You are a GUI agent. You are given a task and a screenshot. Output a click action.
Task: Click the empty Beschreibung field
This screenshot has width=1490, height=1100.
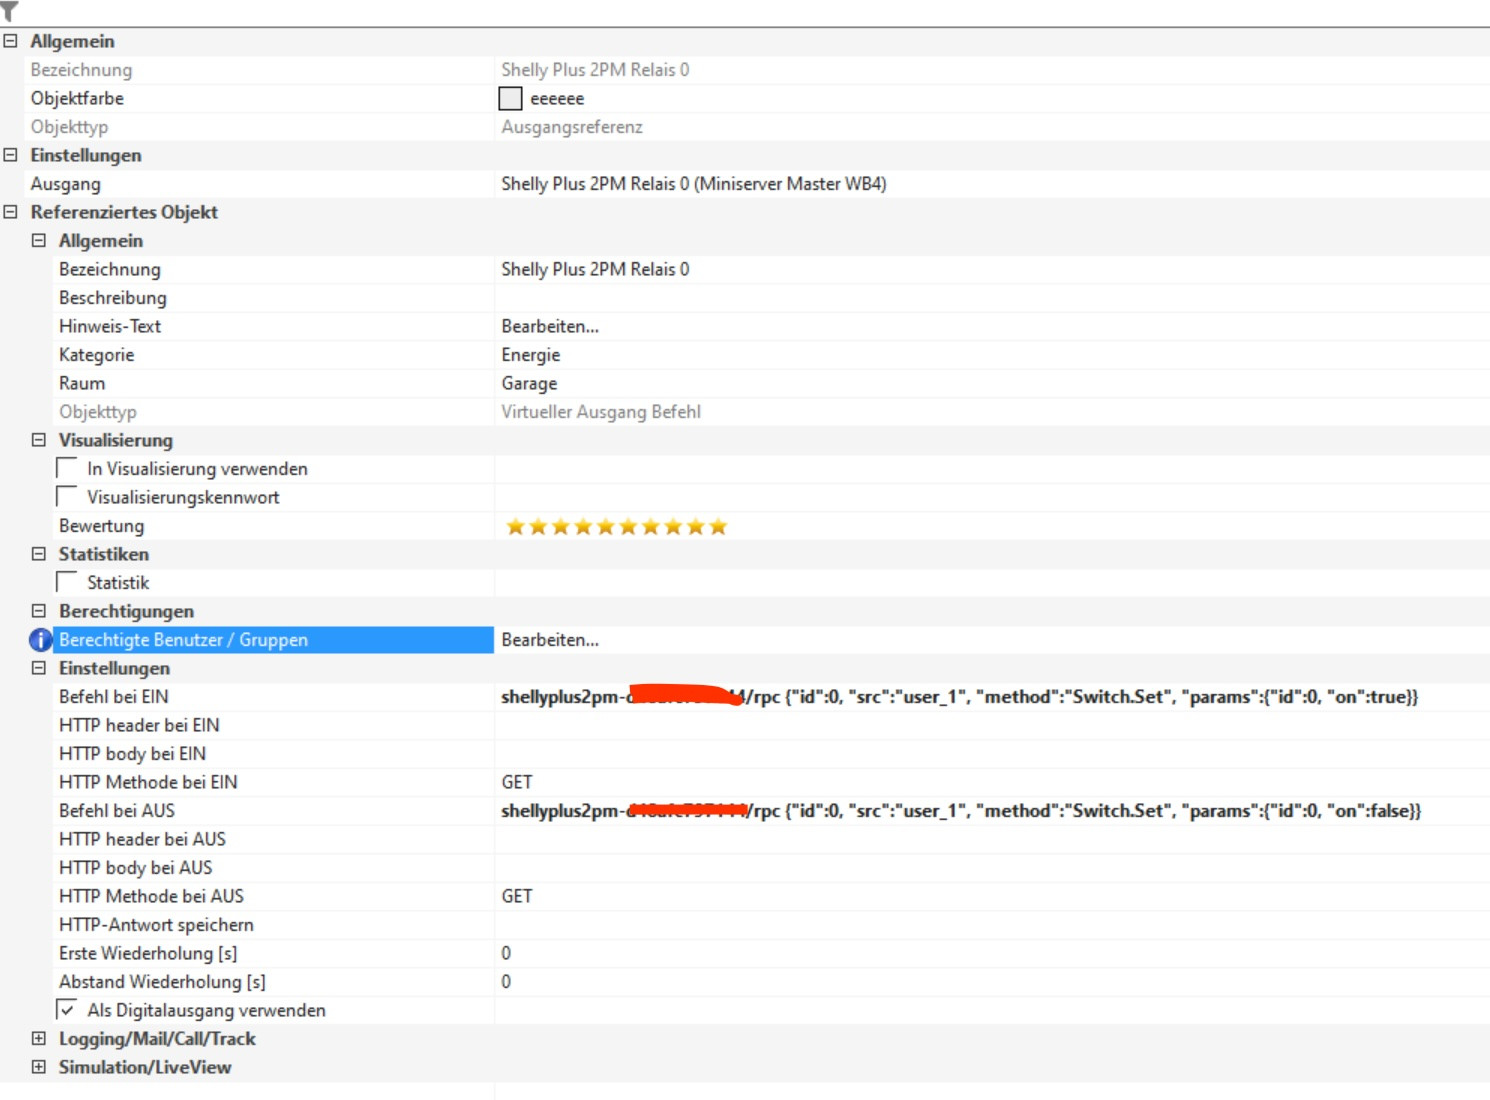[992, 298]
